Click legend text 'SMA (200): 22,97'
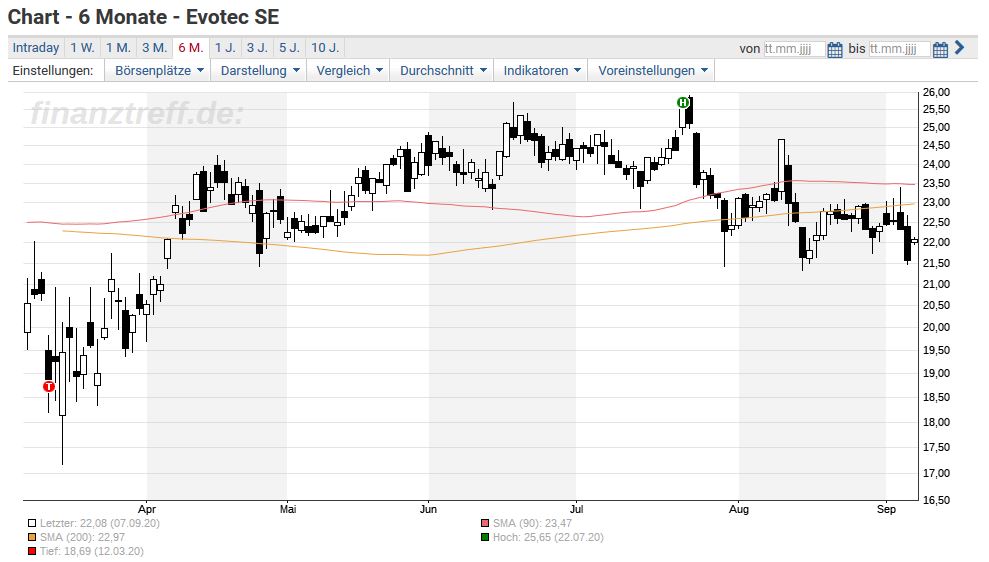This screenshot has width=989, height=562. 82,537
